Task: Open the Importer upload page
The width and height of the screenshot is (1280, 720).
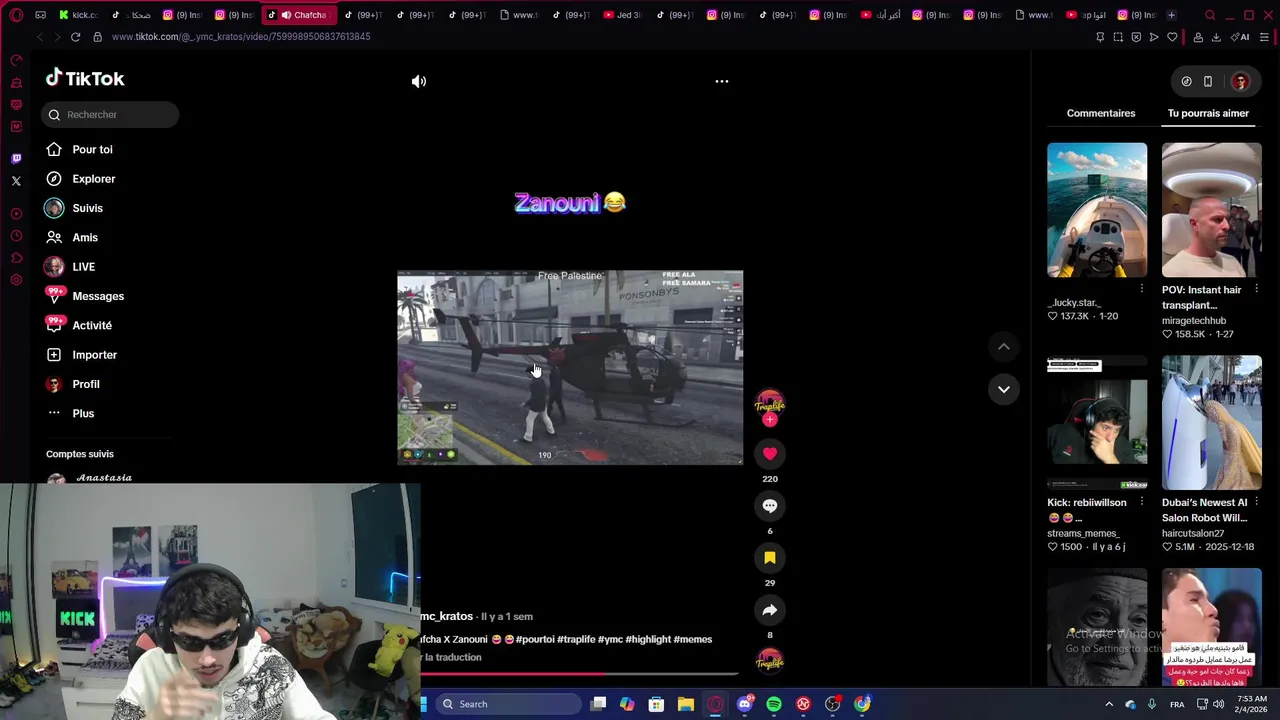Action: click(94, 355)
